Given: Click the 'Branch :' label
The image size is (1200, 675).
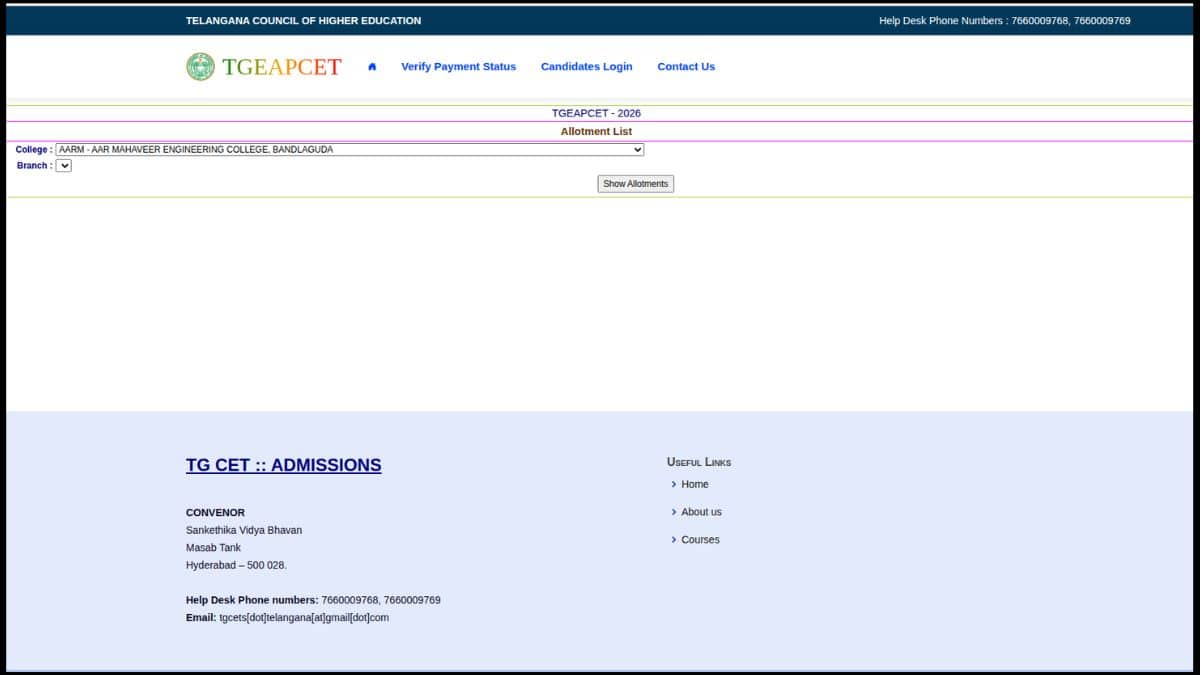Looking at the screenshot, I should pos(34,166).
